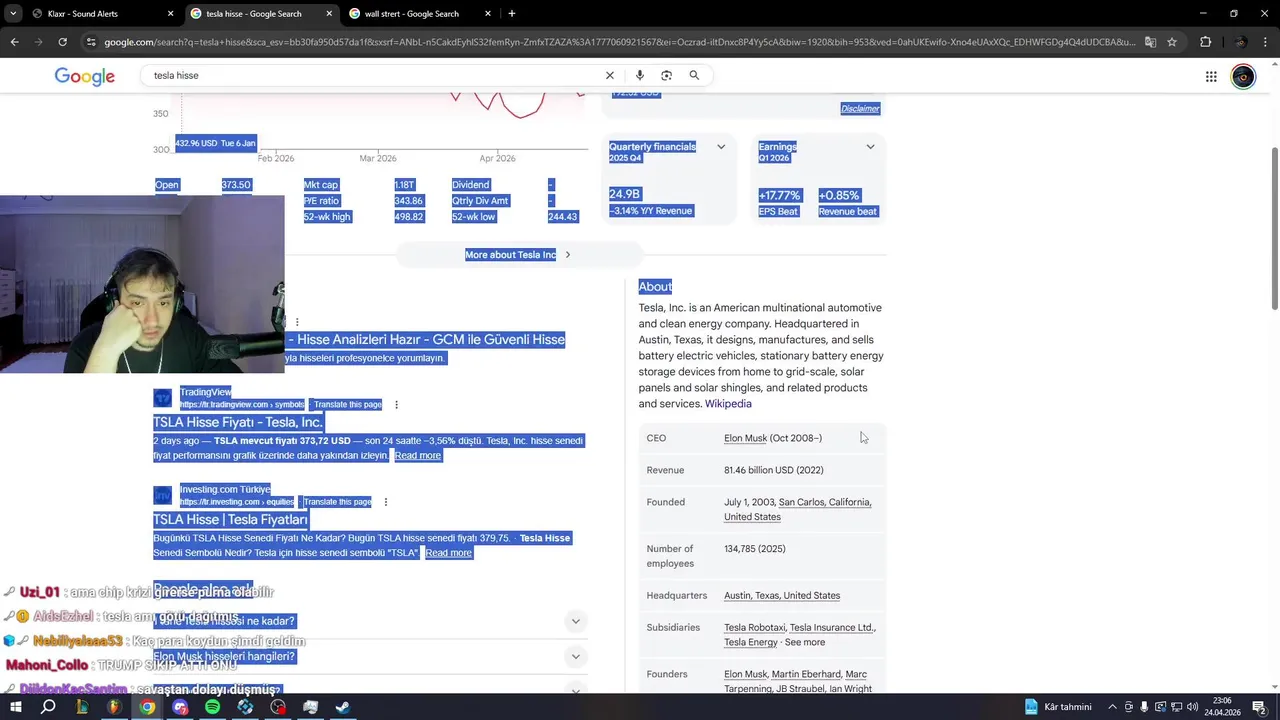Click the page vertical scrollbar thumb
This screenshot has height=720, width=1280.
point(1274,228)
